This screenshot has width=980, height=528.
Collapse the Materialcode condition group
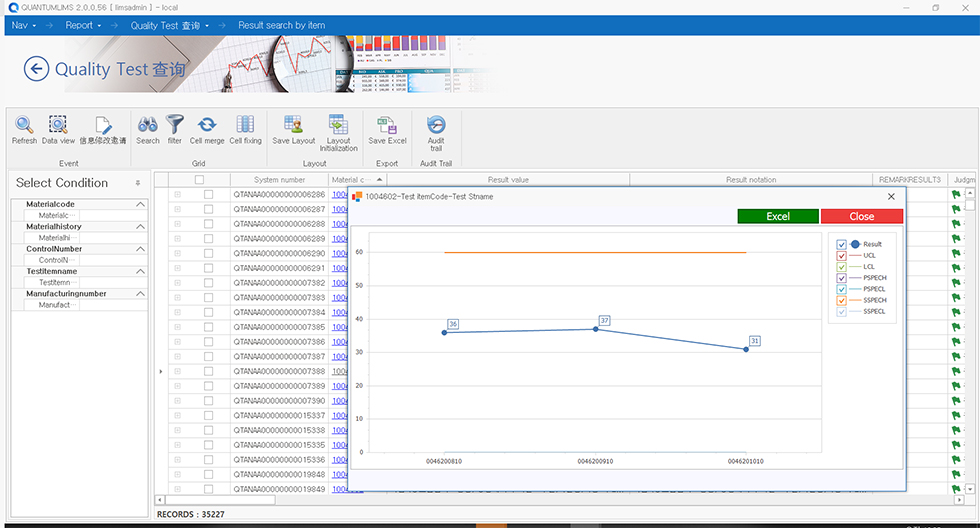click(x=140, y=205)
